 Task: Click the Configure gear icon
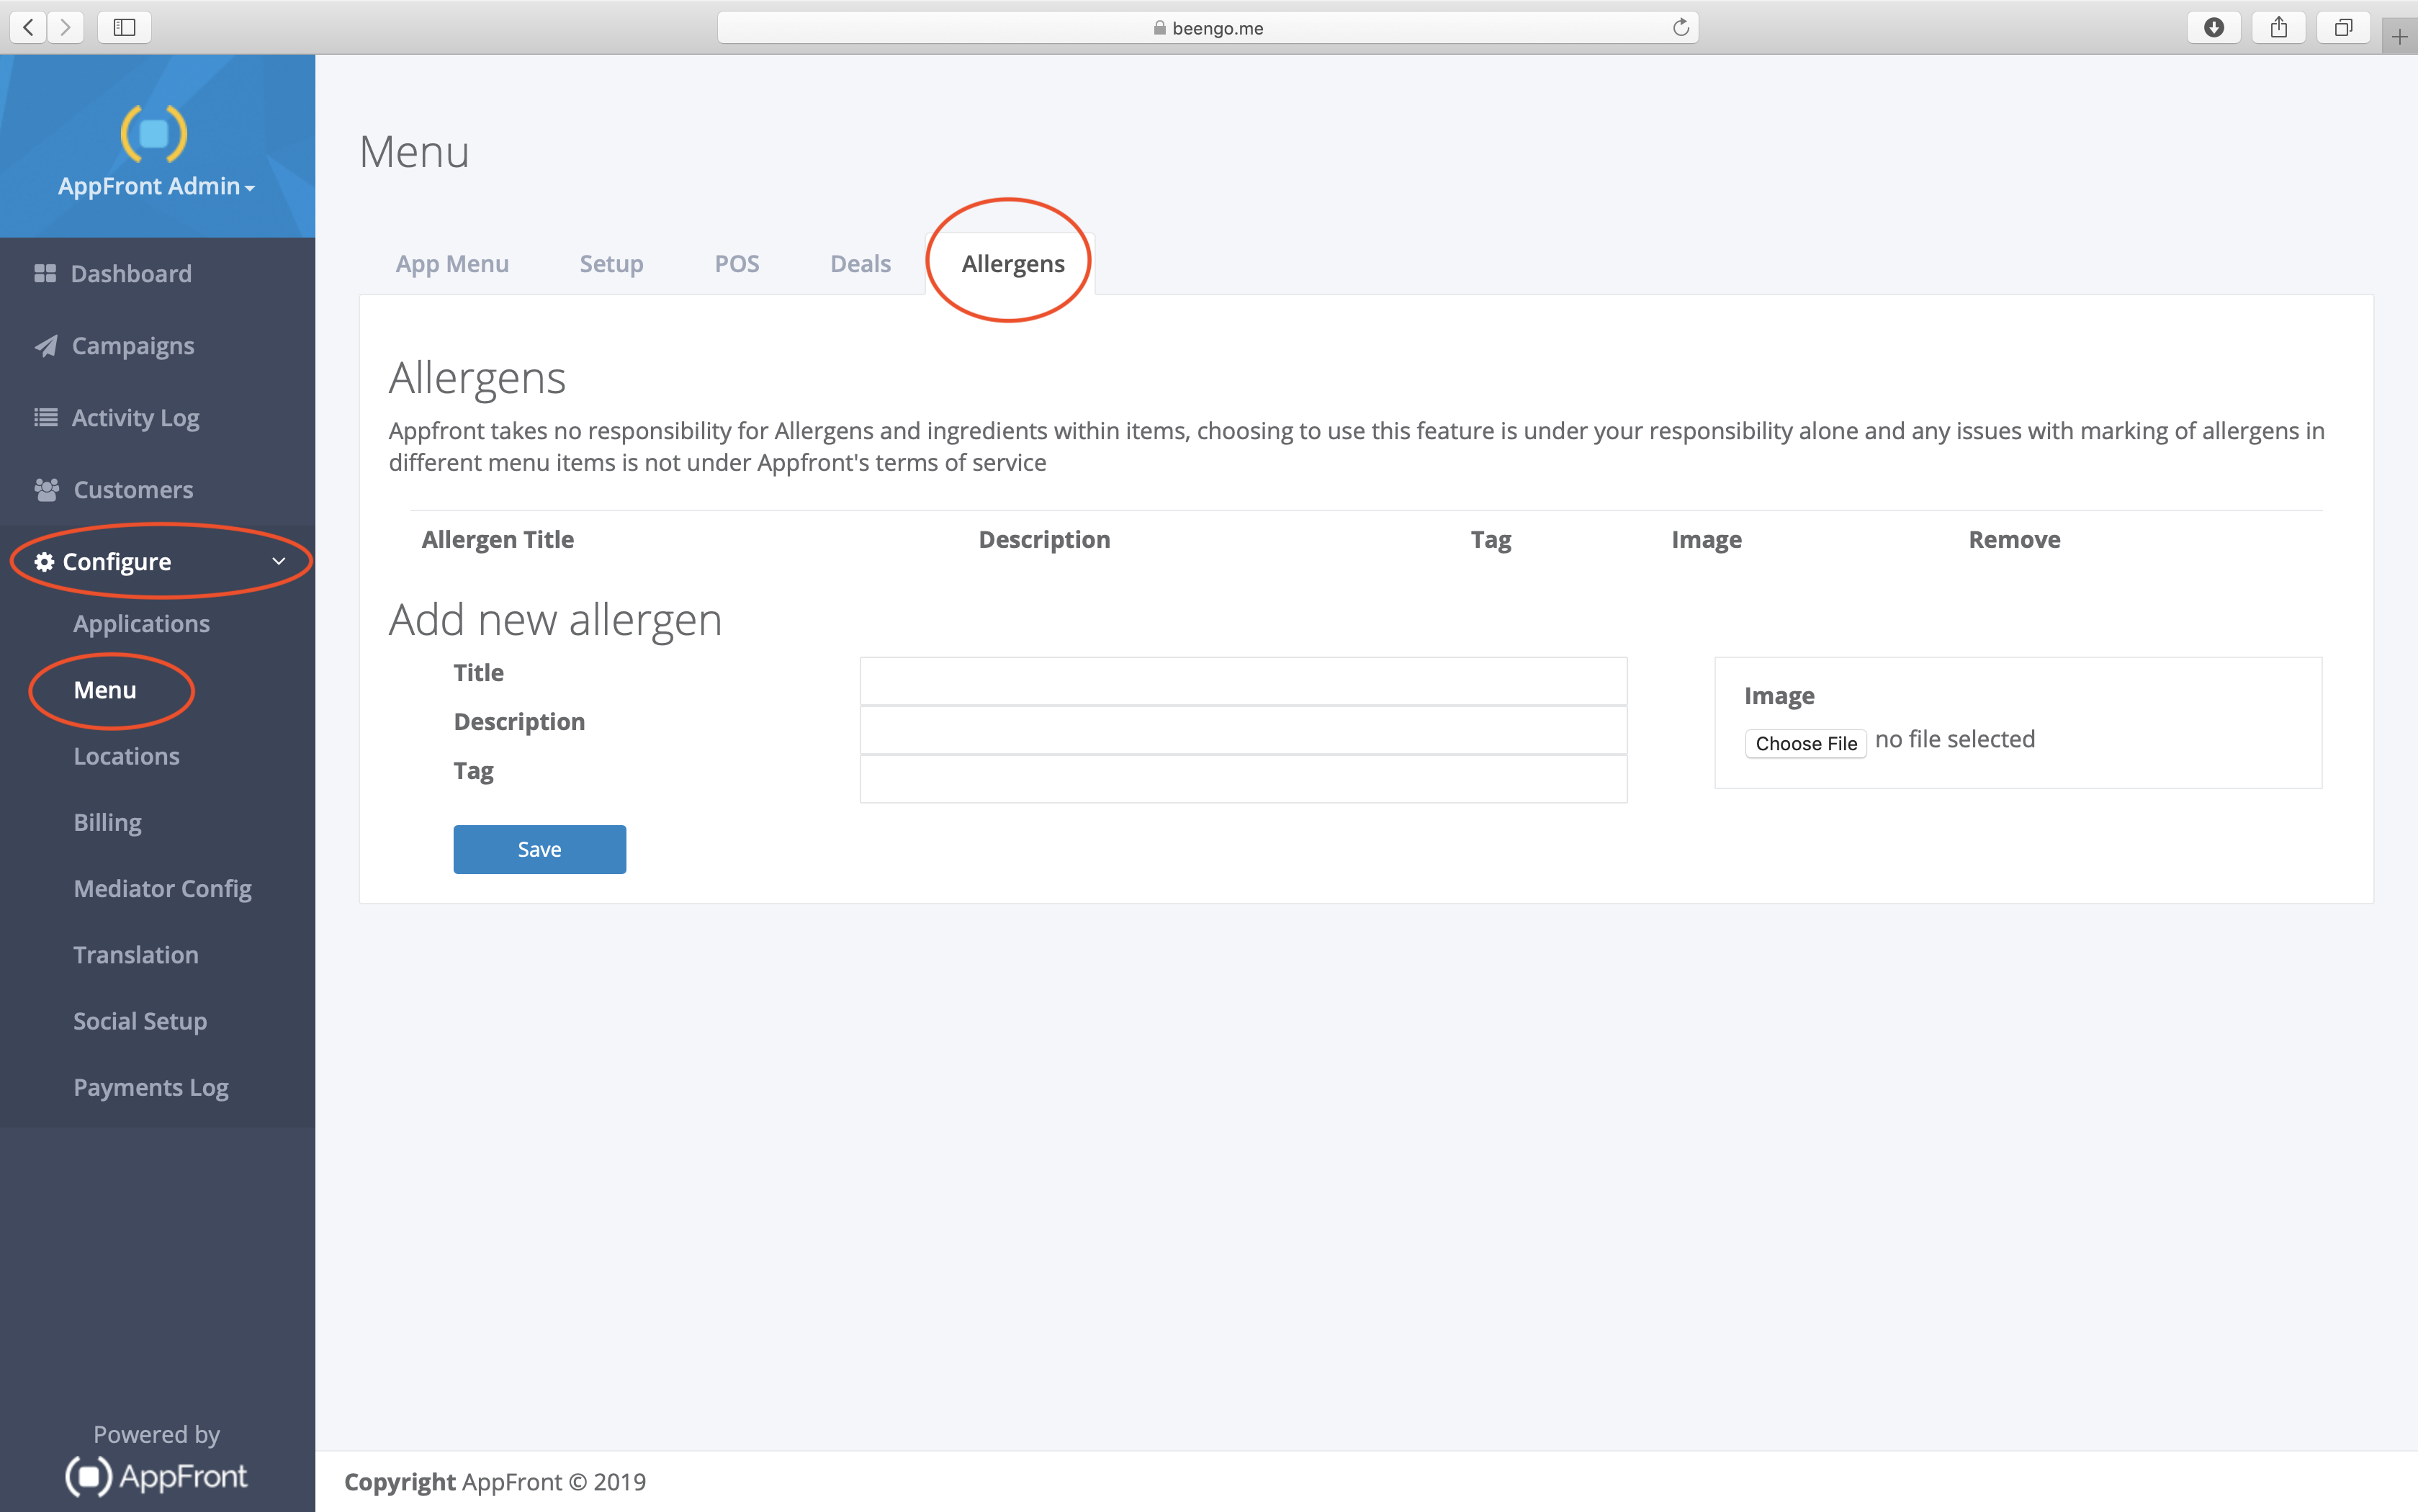pos(44,562)
